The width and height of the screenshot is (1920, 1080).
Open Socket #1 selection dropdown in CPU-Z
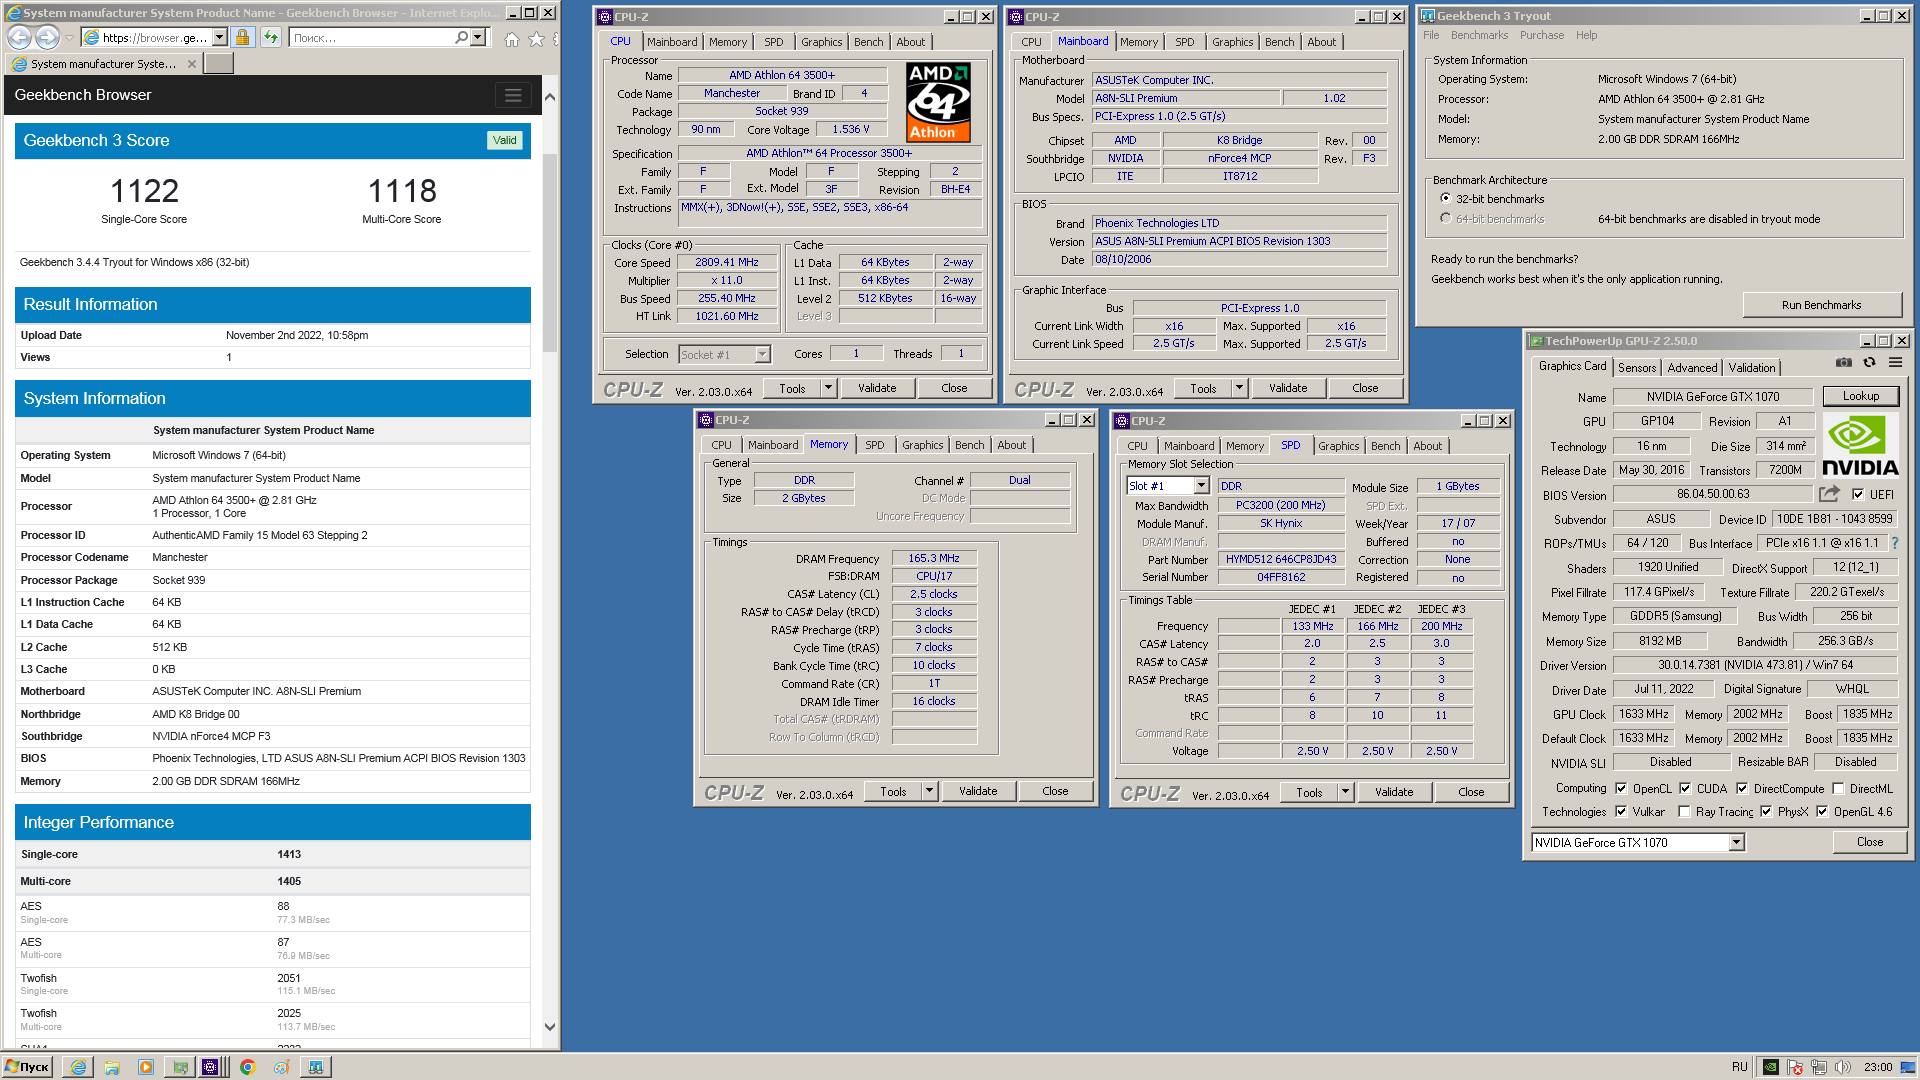click(762, 354)
